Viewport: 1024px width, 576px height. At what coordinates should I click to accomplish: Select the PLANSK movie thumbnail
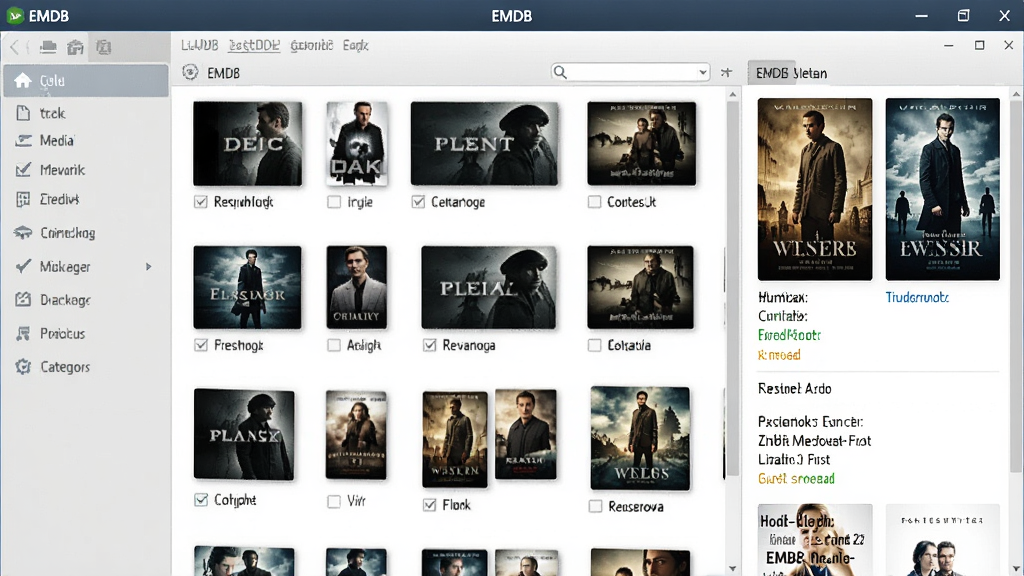coord(244,434)
